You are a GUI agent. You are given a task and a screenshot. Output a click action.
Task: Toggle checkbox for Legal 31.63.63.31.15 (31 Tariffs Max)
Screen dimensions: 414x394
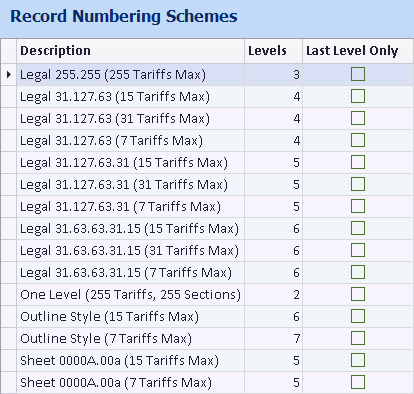tap(358, 250)
